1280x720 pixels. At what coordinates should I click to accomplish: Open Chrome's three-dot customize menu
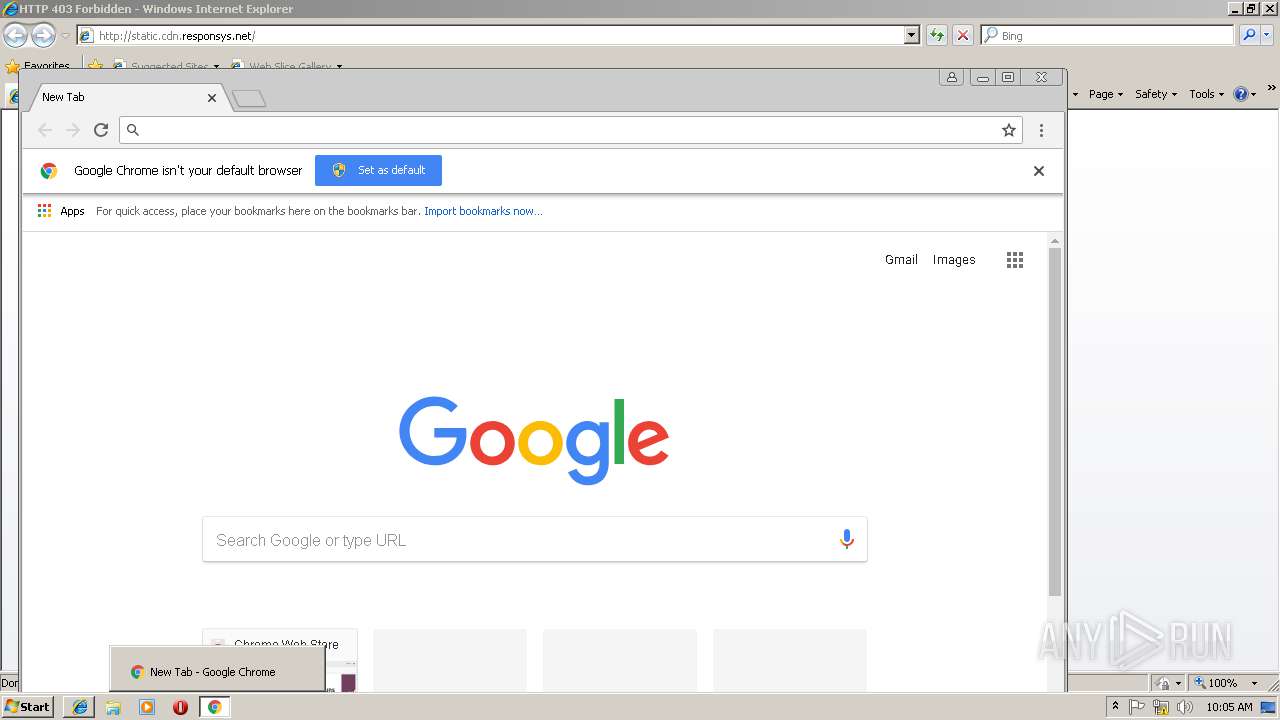coord(1041,130)
